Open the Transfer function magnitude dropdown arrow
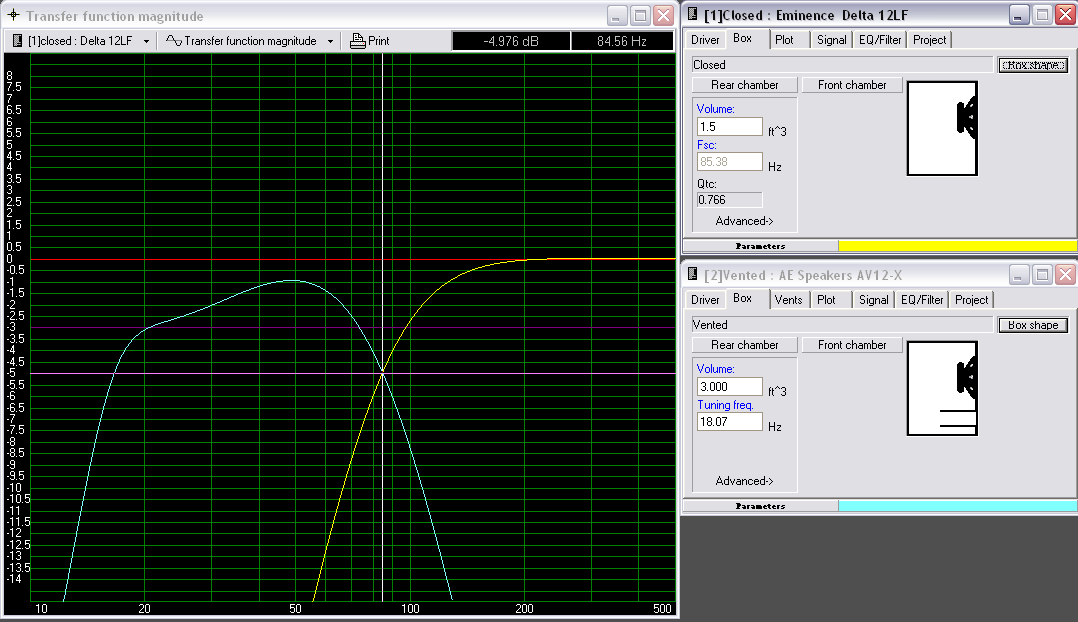1078x622 pixels. click(x=330, y=41)
